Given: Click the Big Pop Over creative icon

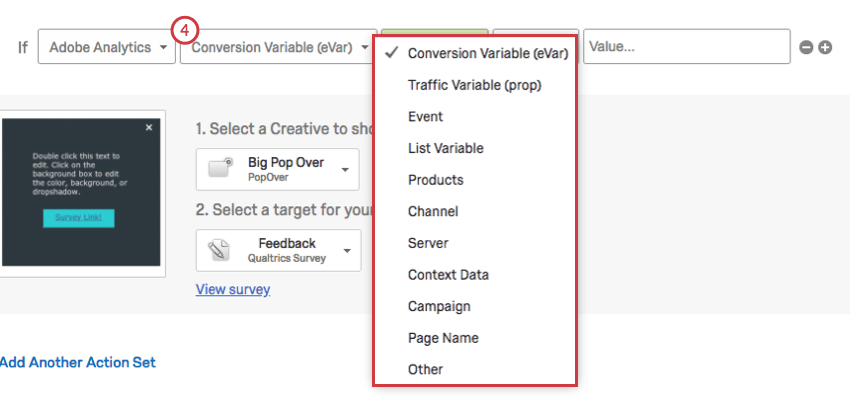Looking at the screenshot, I should (221, 169).
